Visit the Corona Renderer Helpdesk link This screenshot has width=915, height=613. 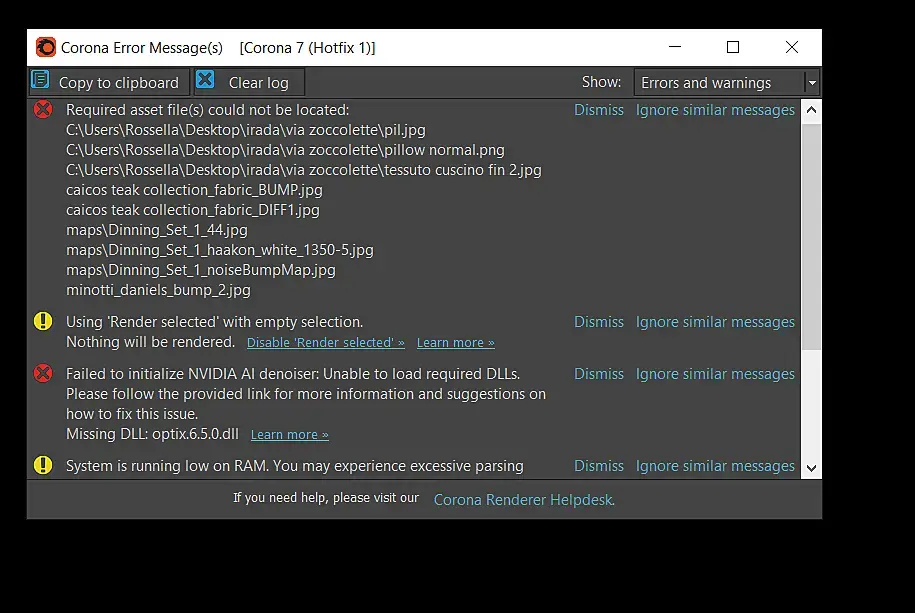(524, 500)
